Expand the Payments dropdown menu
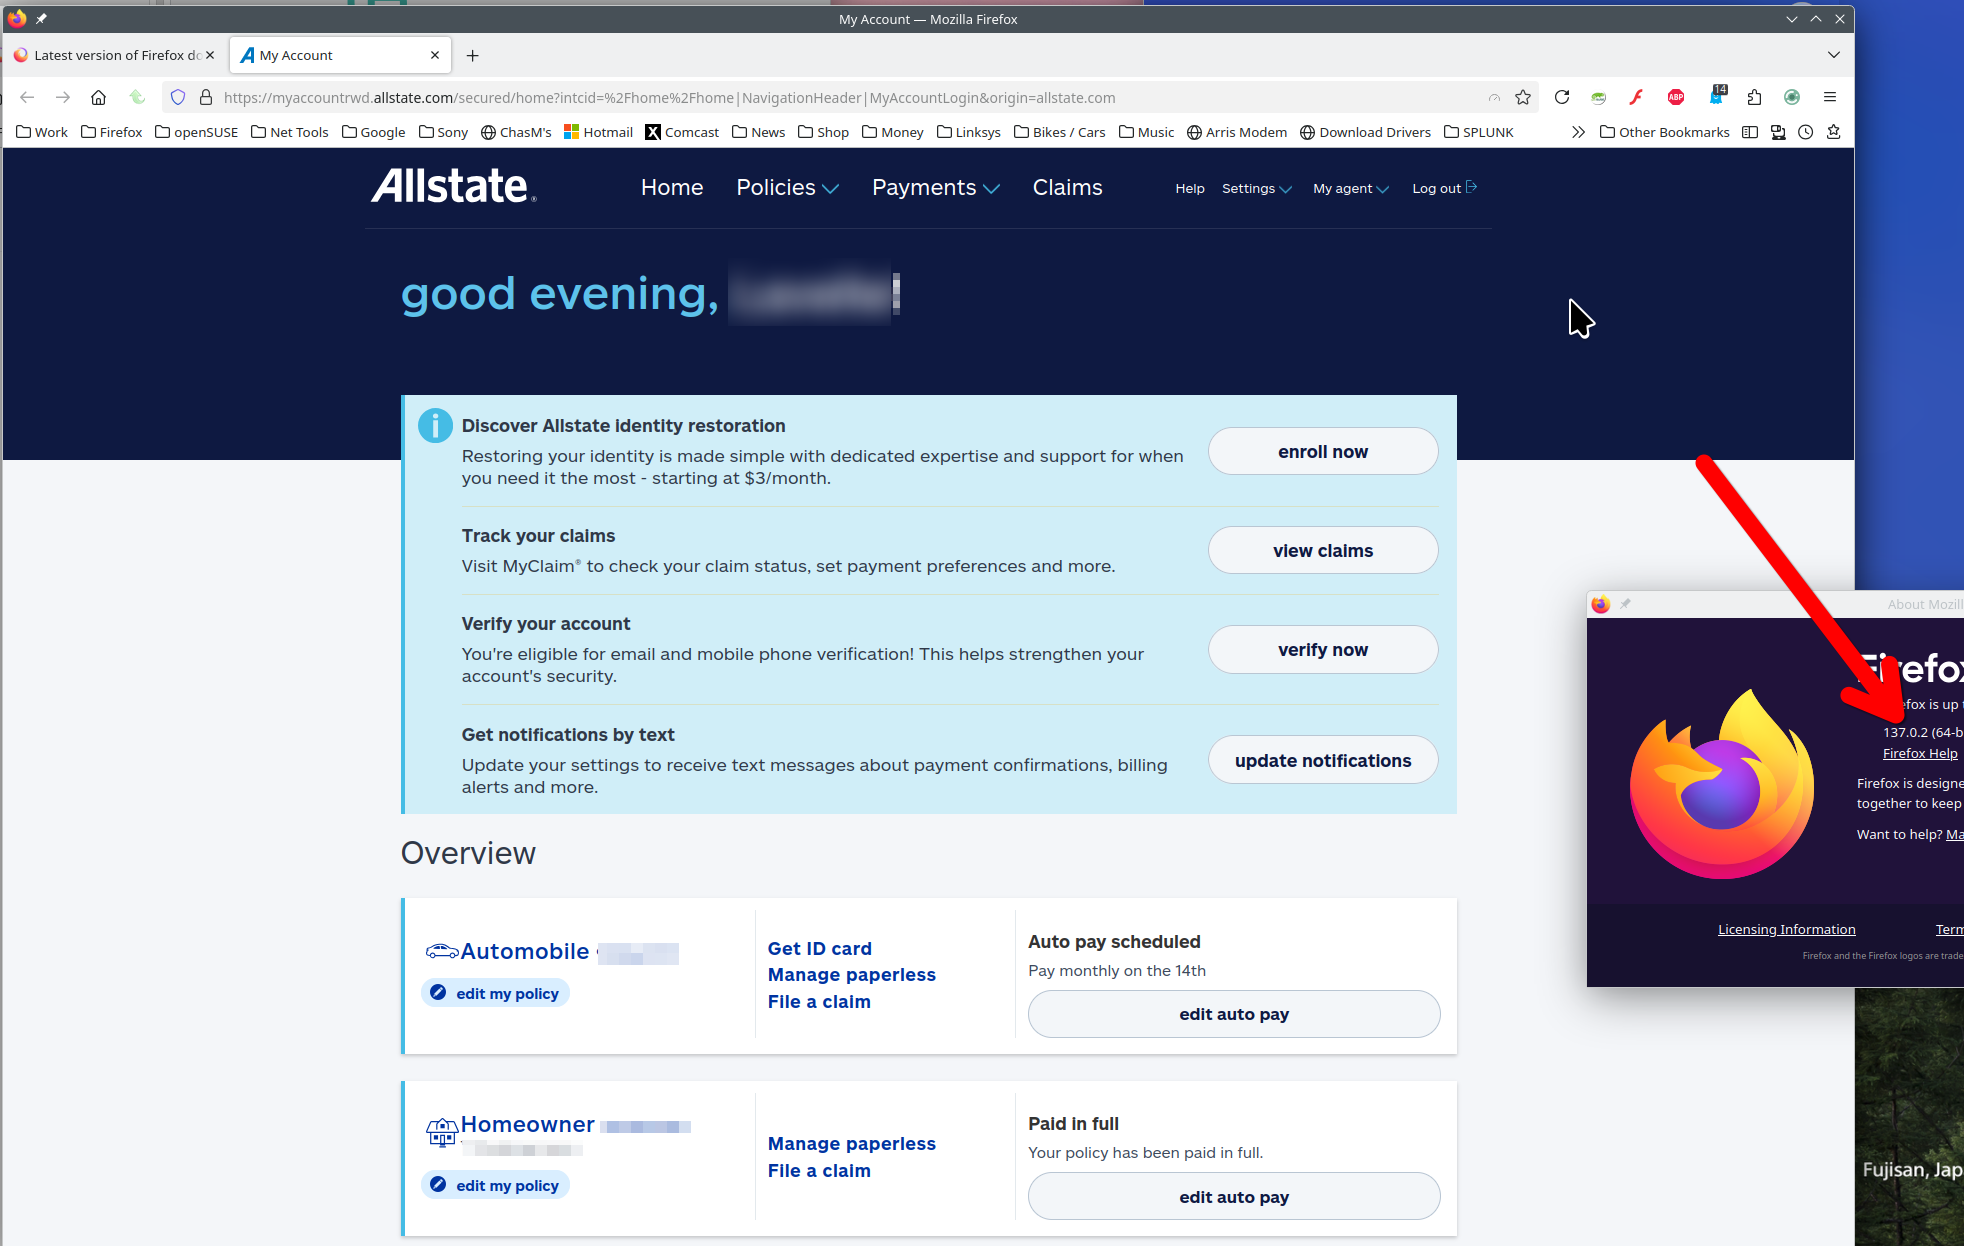This screenshot has height=1246, width=1964. [935, 187]
